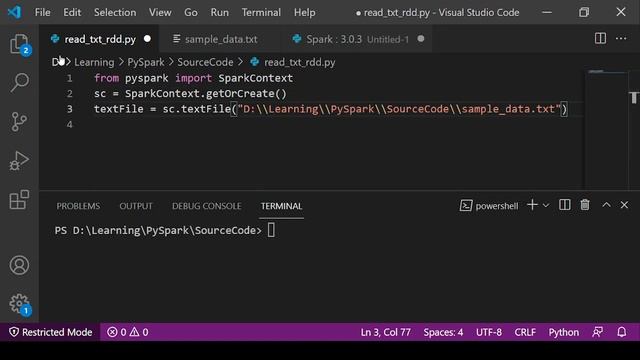The width and height of the screenshot is (640, 360).
Task: Split the terminal panel
Action: coord(564,205)
